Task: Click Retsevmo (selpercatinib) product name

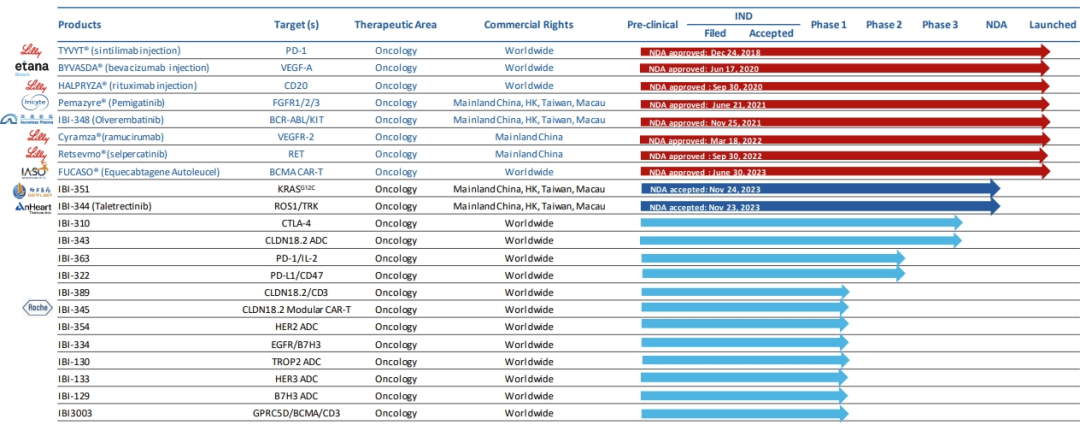Action: [113, 154]
